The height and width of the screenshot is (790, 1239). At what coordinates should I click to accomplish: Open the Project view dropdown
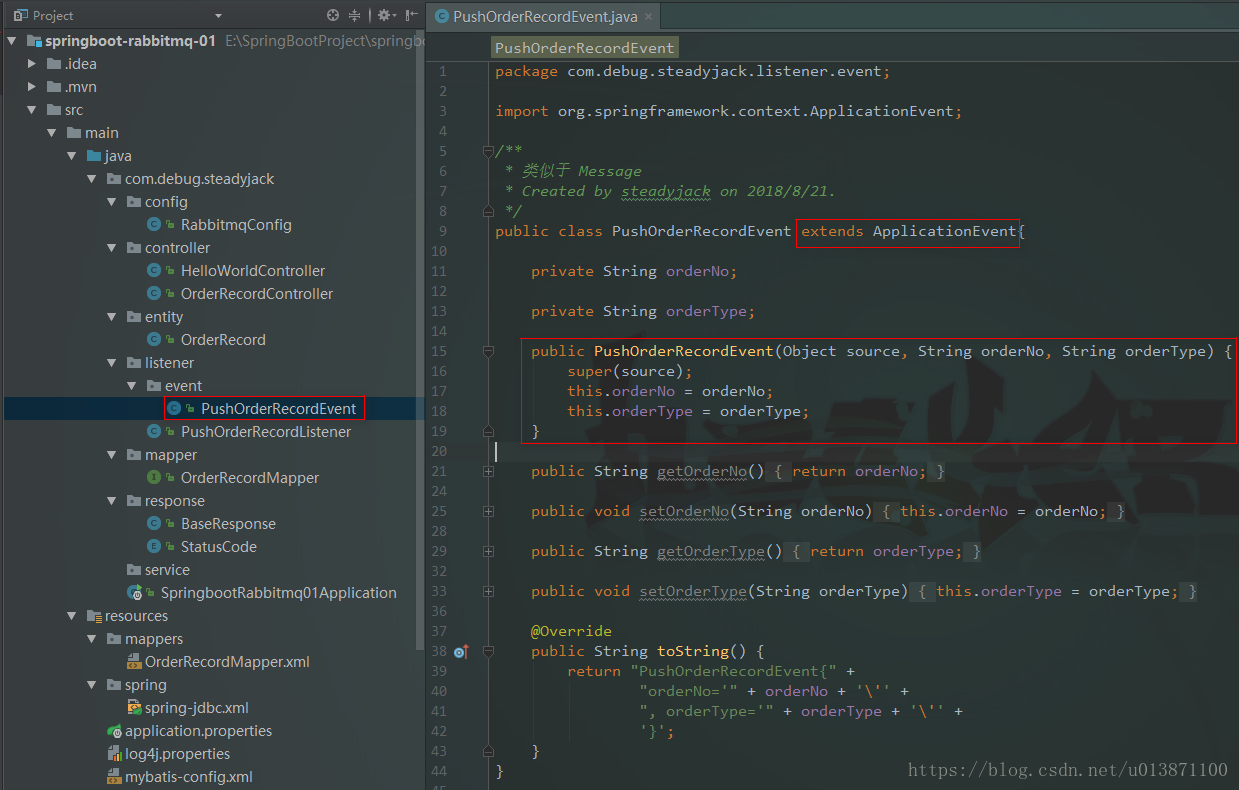click(218, 16)
